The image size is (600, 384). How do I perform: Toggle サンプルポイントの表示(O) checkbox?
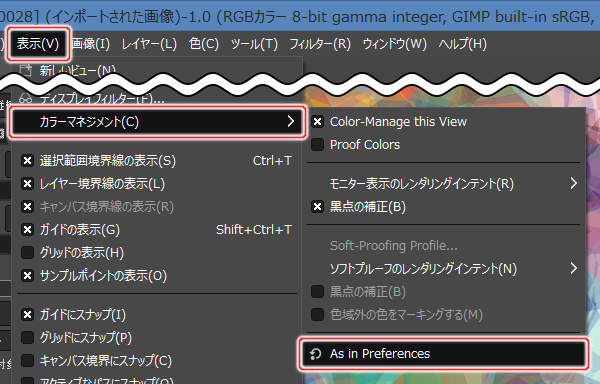[28, 276]
